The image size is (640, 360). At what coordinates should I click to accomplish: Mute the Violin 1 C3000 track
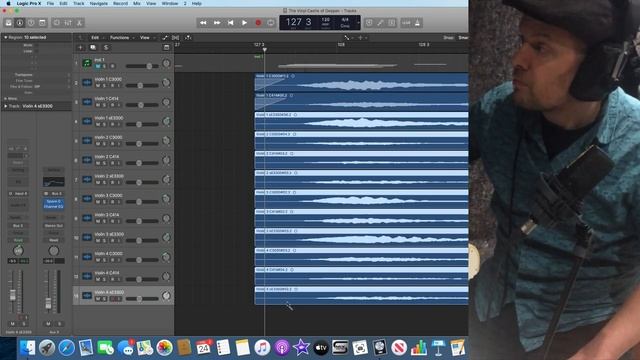coord(98,86)
